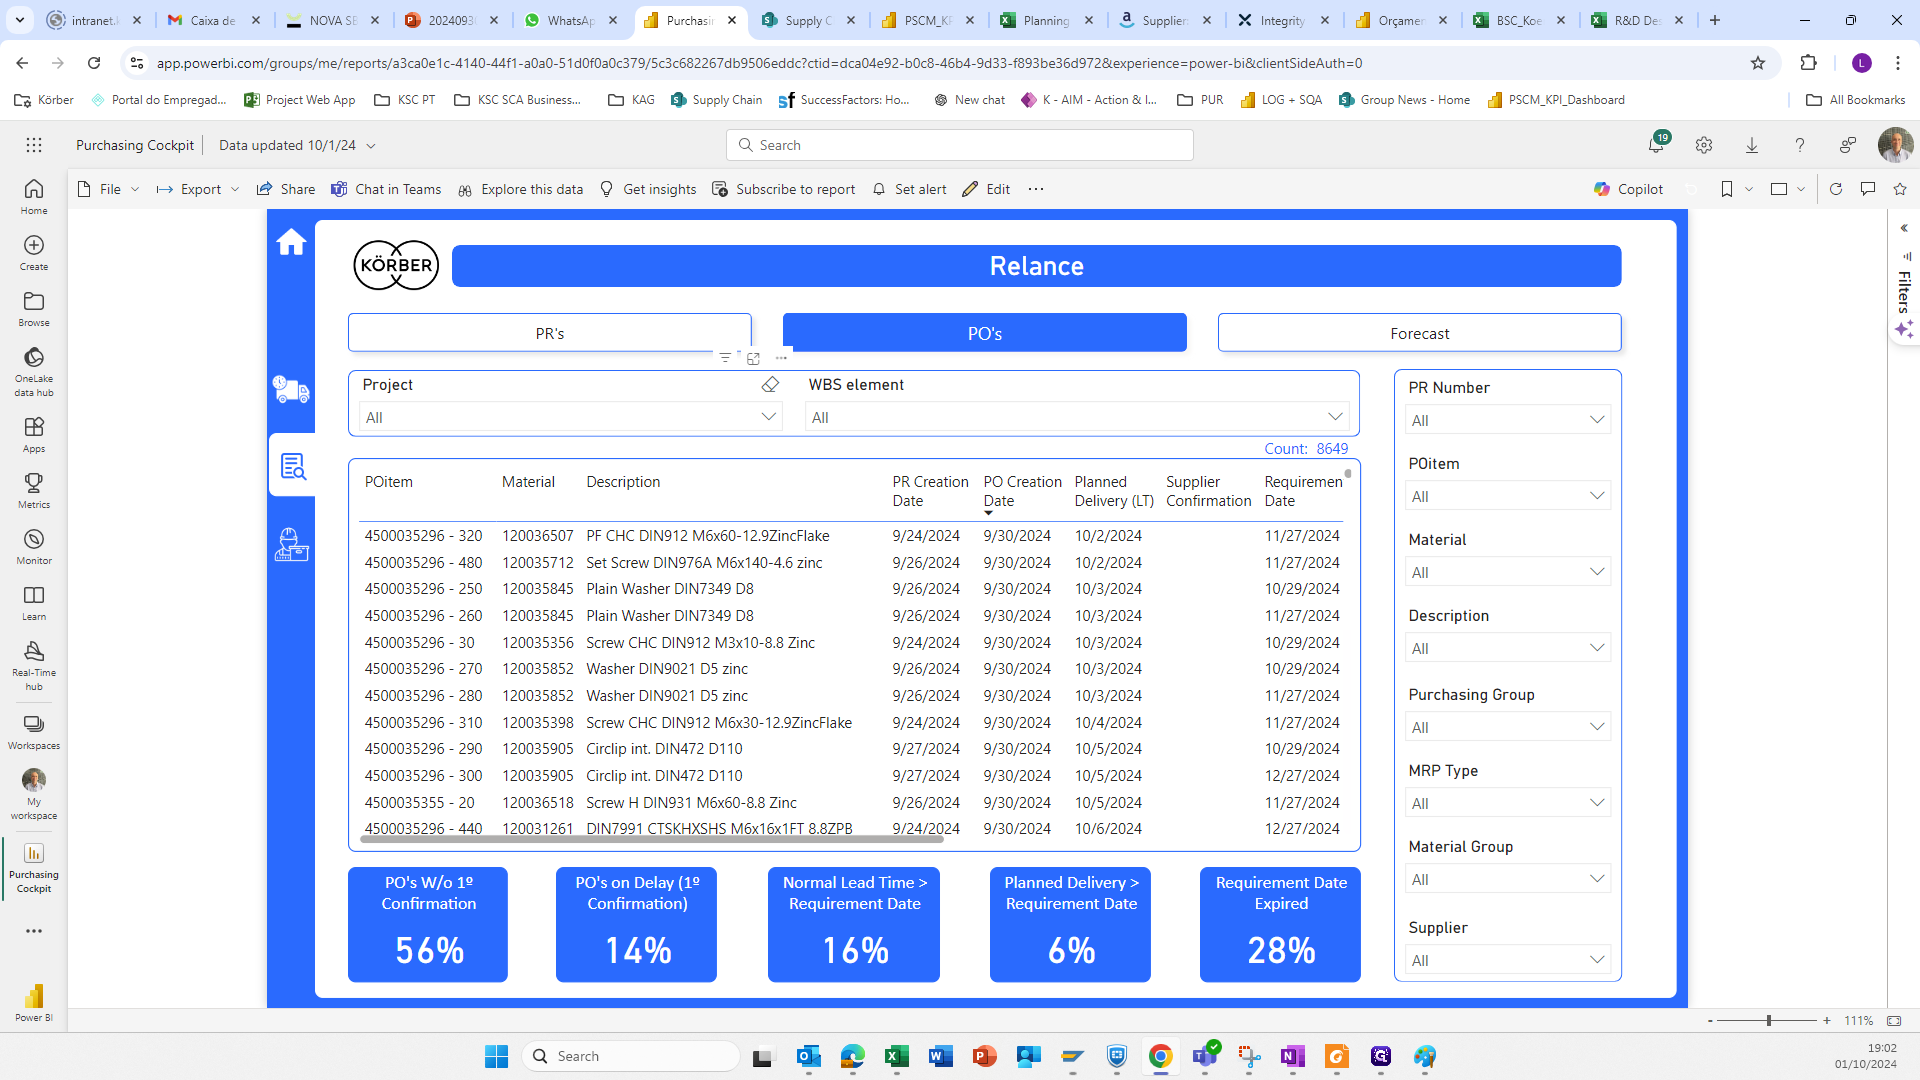
Task: Open Apps in the left sidebar
Action: (34, 434)
